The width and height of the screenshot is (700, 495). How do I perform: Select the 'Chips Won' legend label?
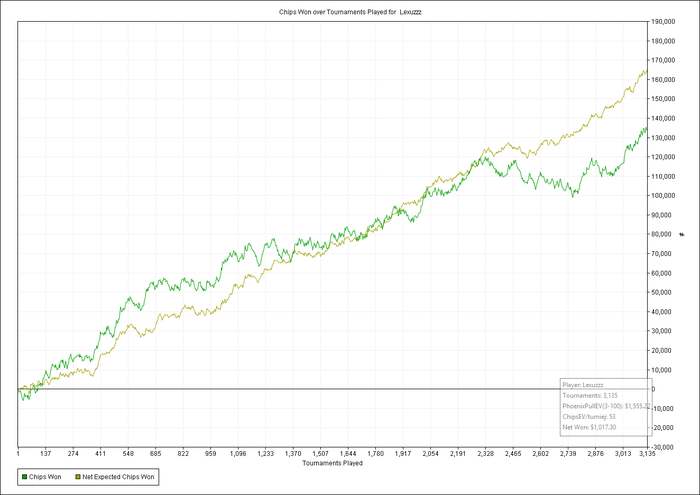45,477
